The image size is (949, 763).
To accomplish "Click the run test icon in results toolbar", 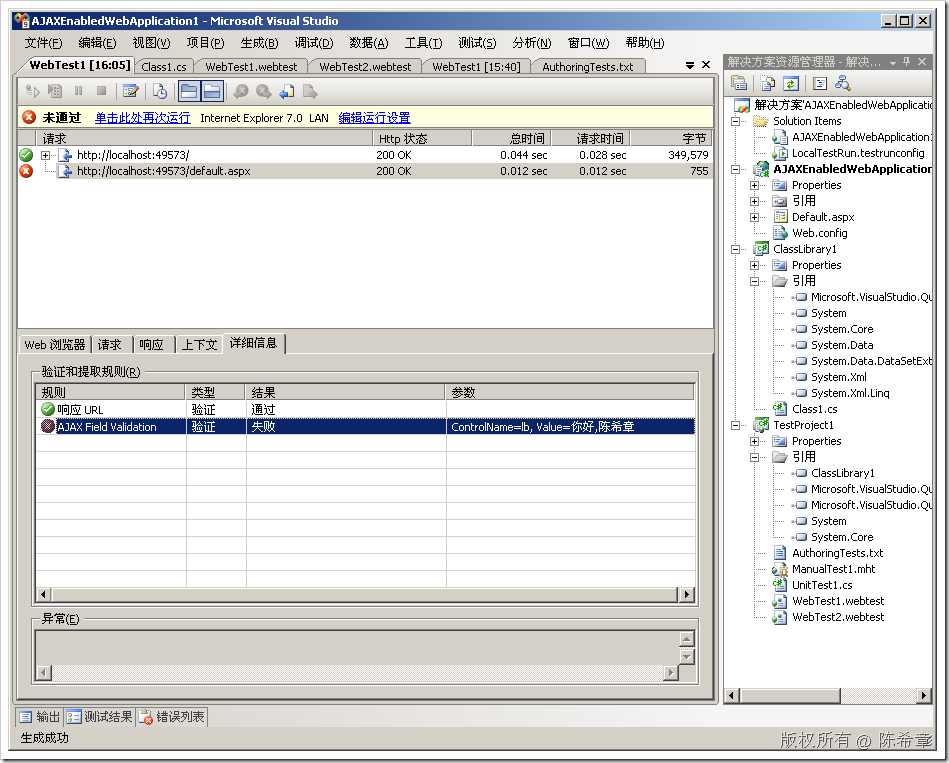I will point(32,91).
